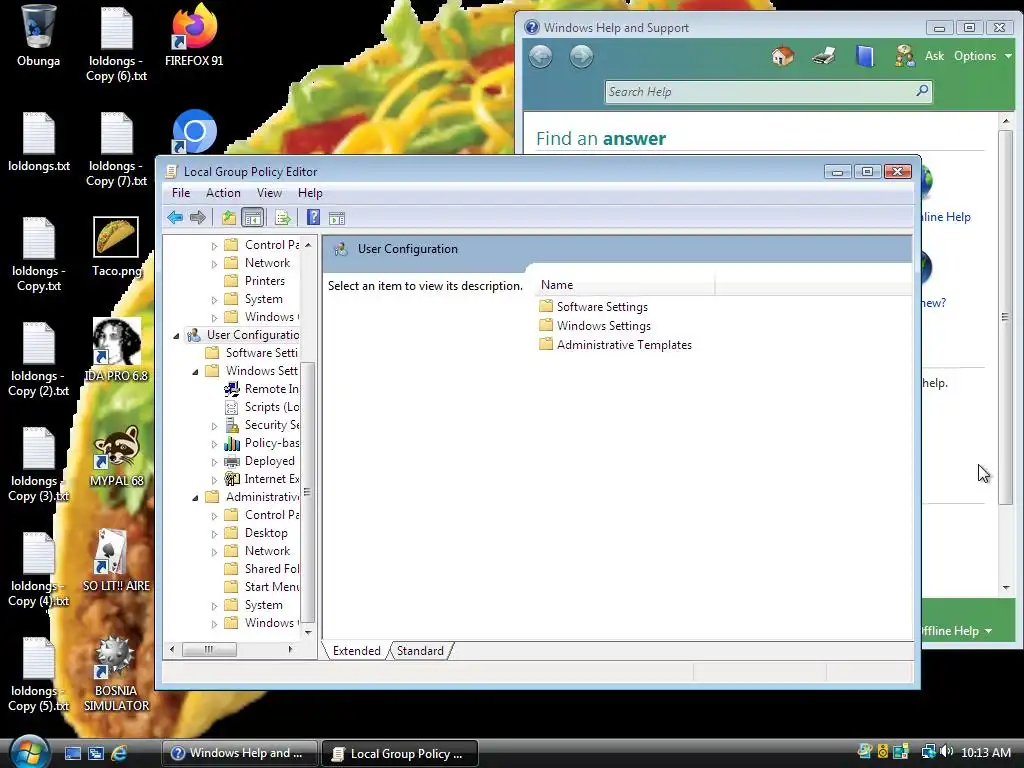Click the tree pane horizontal scrollbar thumb
The image size is (1024, 768).
[x=209, y=649]
